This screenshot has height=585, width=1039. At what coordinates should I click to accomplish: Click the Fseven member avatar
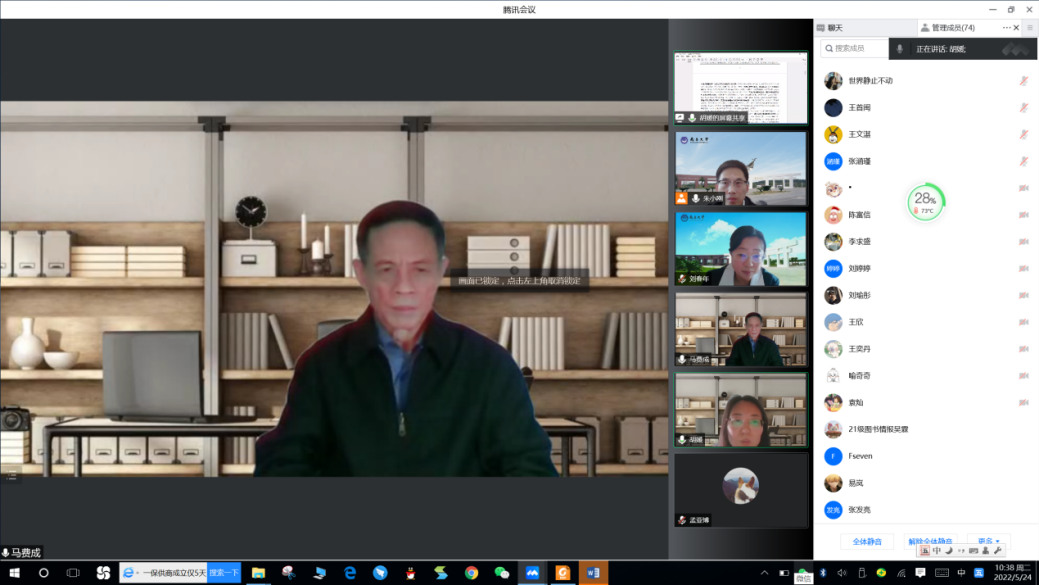pos(833,456)
